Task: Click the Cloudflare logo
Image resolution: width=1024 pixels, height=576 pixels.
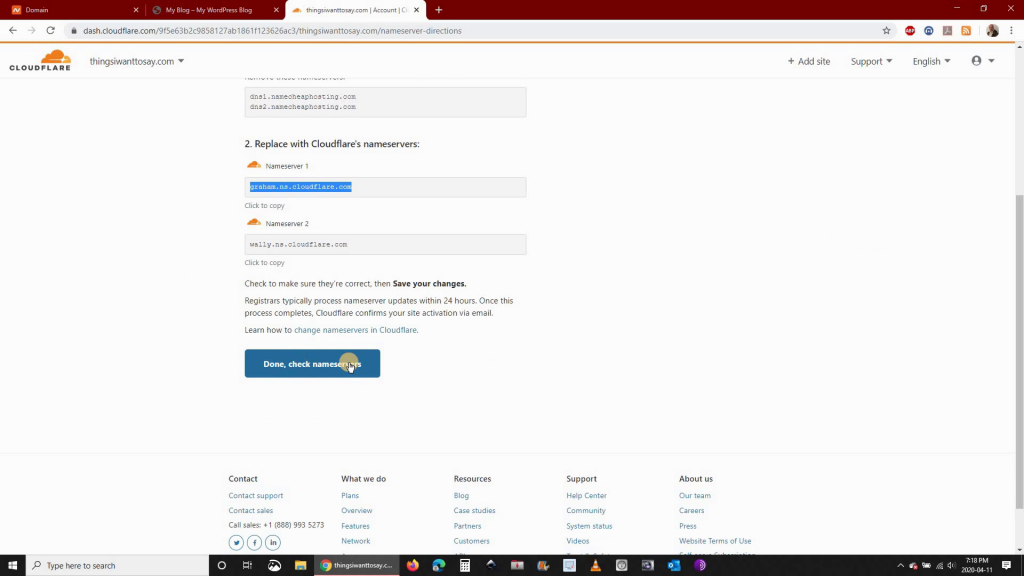Action: 40,60
